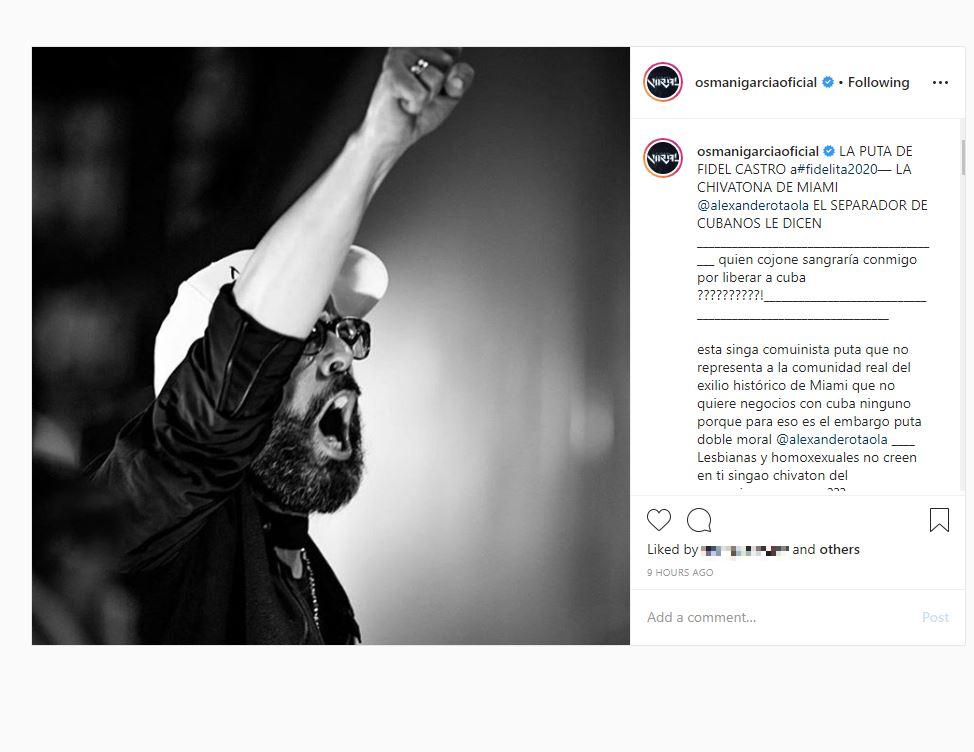Toggle the Following status button

point(878,82)
